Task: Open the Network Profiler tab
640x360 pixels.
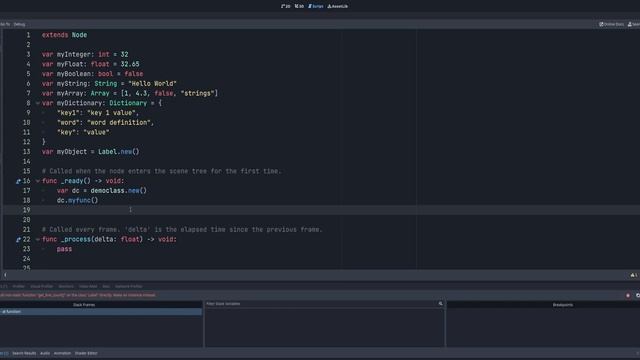Action: 129,287
